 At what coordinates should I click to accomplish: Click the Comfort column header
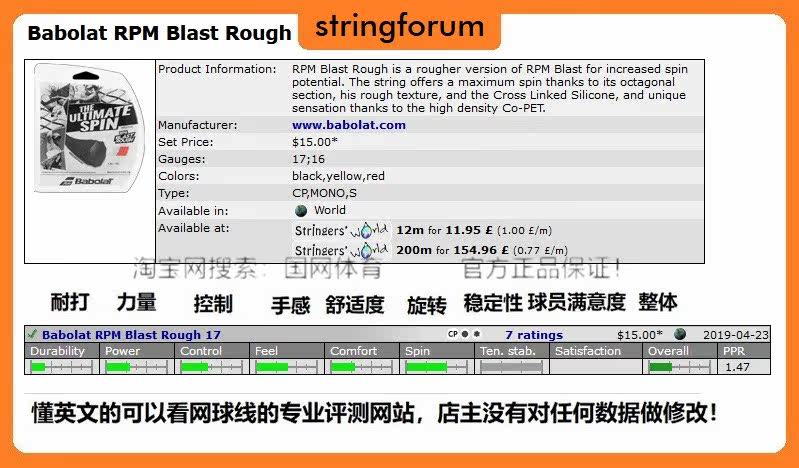(362, 351)
